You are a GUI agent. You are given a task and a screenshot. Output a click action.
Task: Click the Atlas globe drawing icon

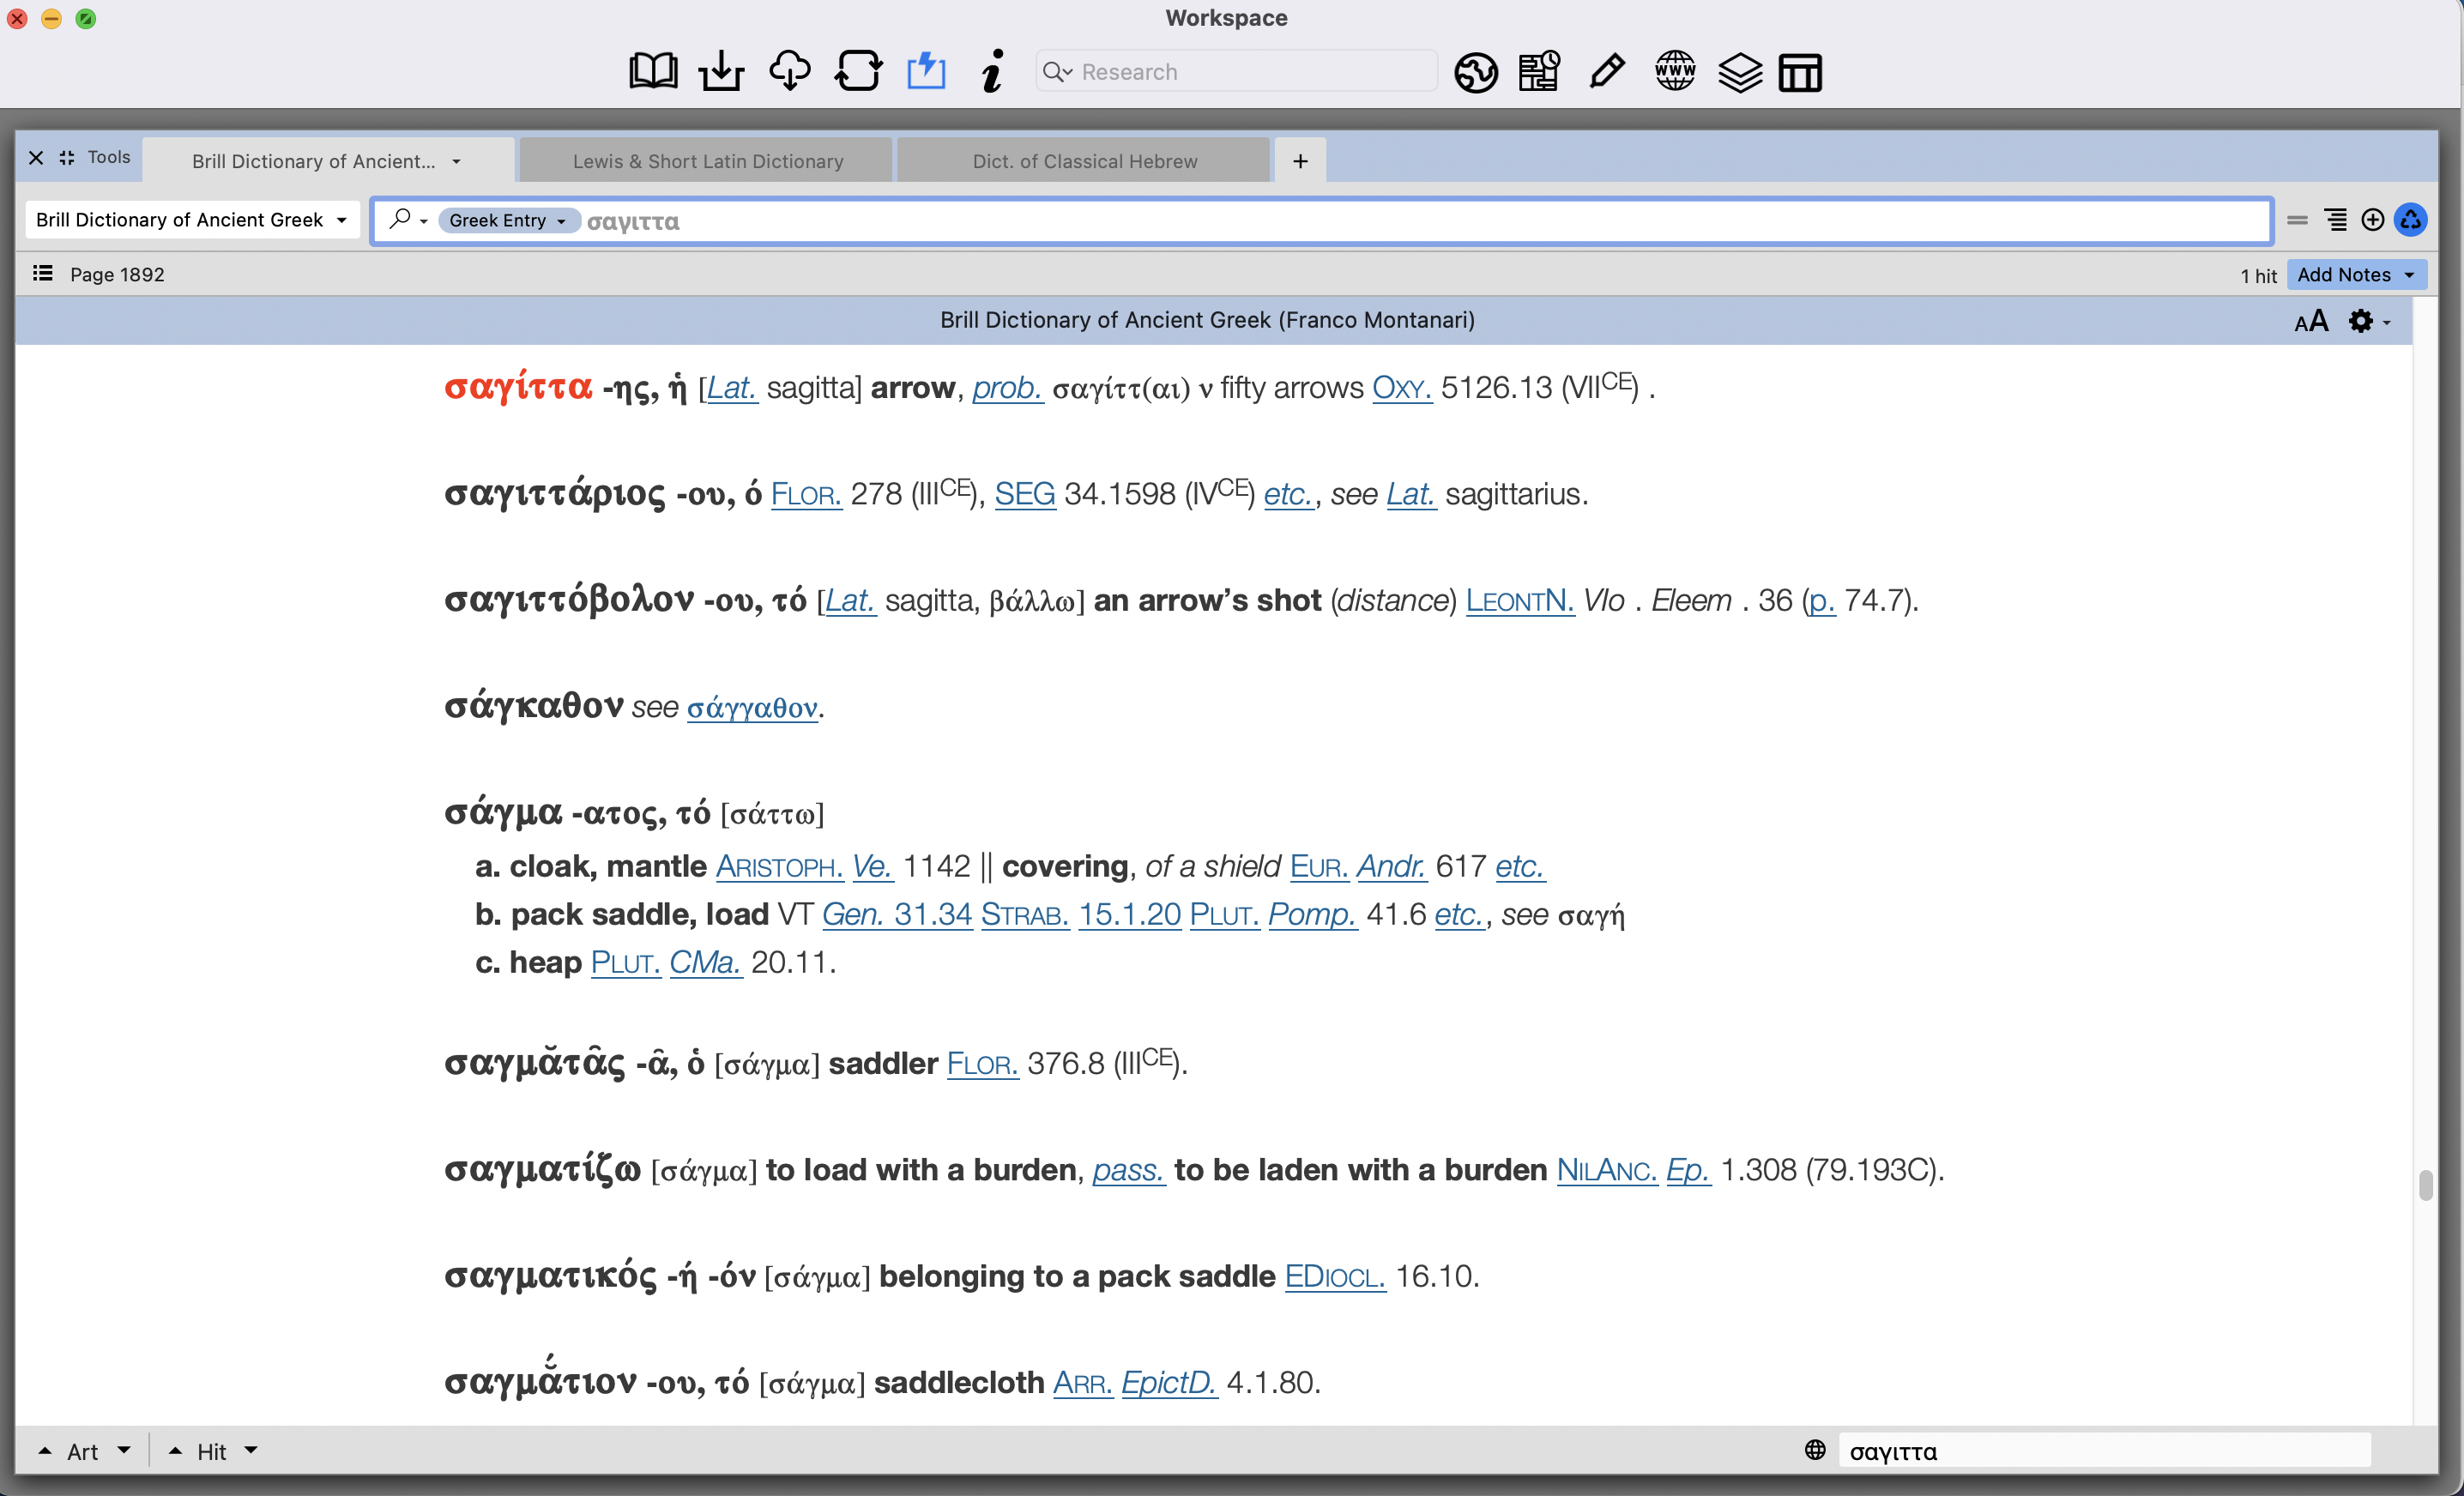coord(1475,71)
